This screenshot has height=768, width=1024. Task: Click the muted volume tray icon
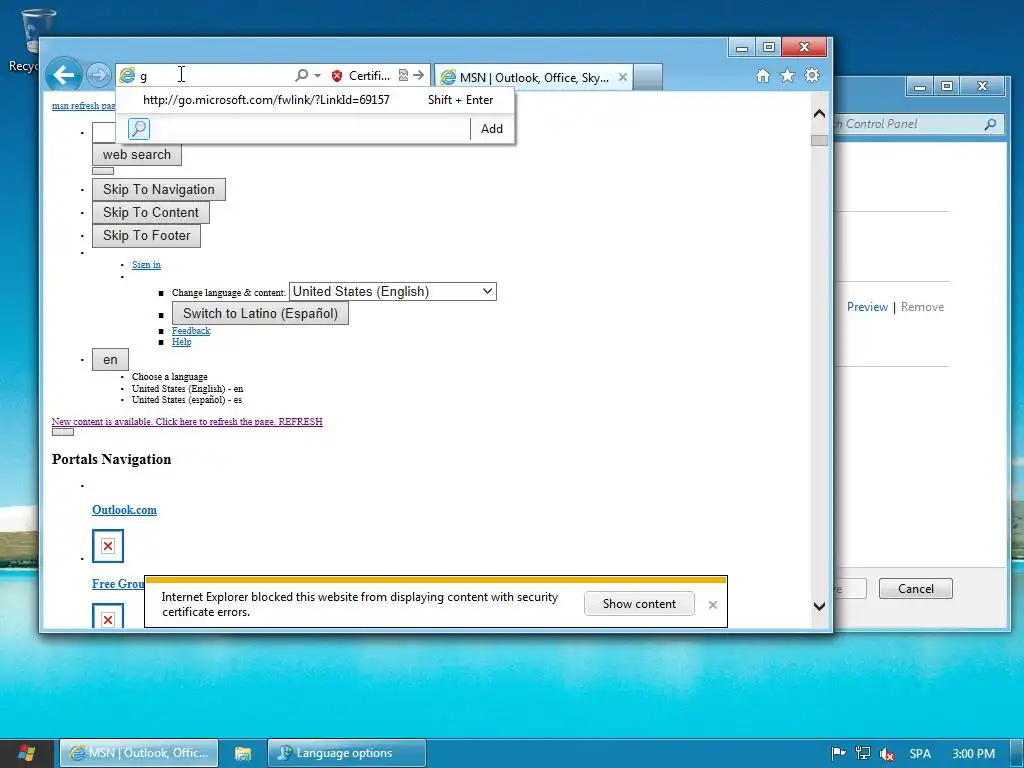point(886,754)
